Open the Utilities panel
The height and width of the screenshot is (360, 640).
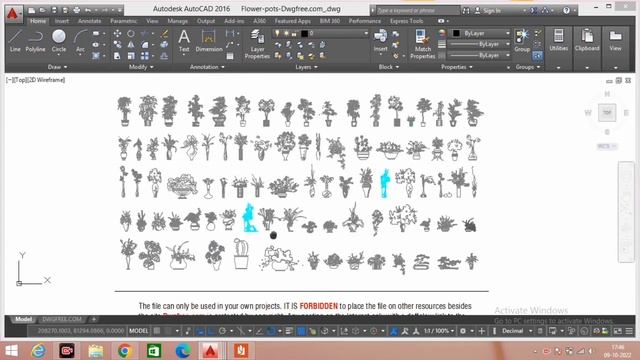point(558,41)
